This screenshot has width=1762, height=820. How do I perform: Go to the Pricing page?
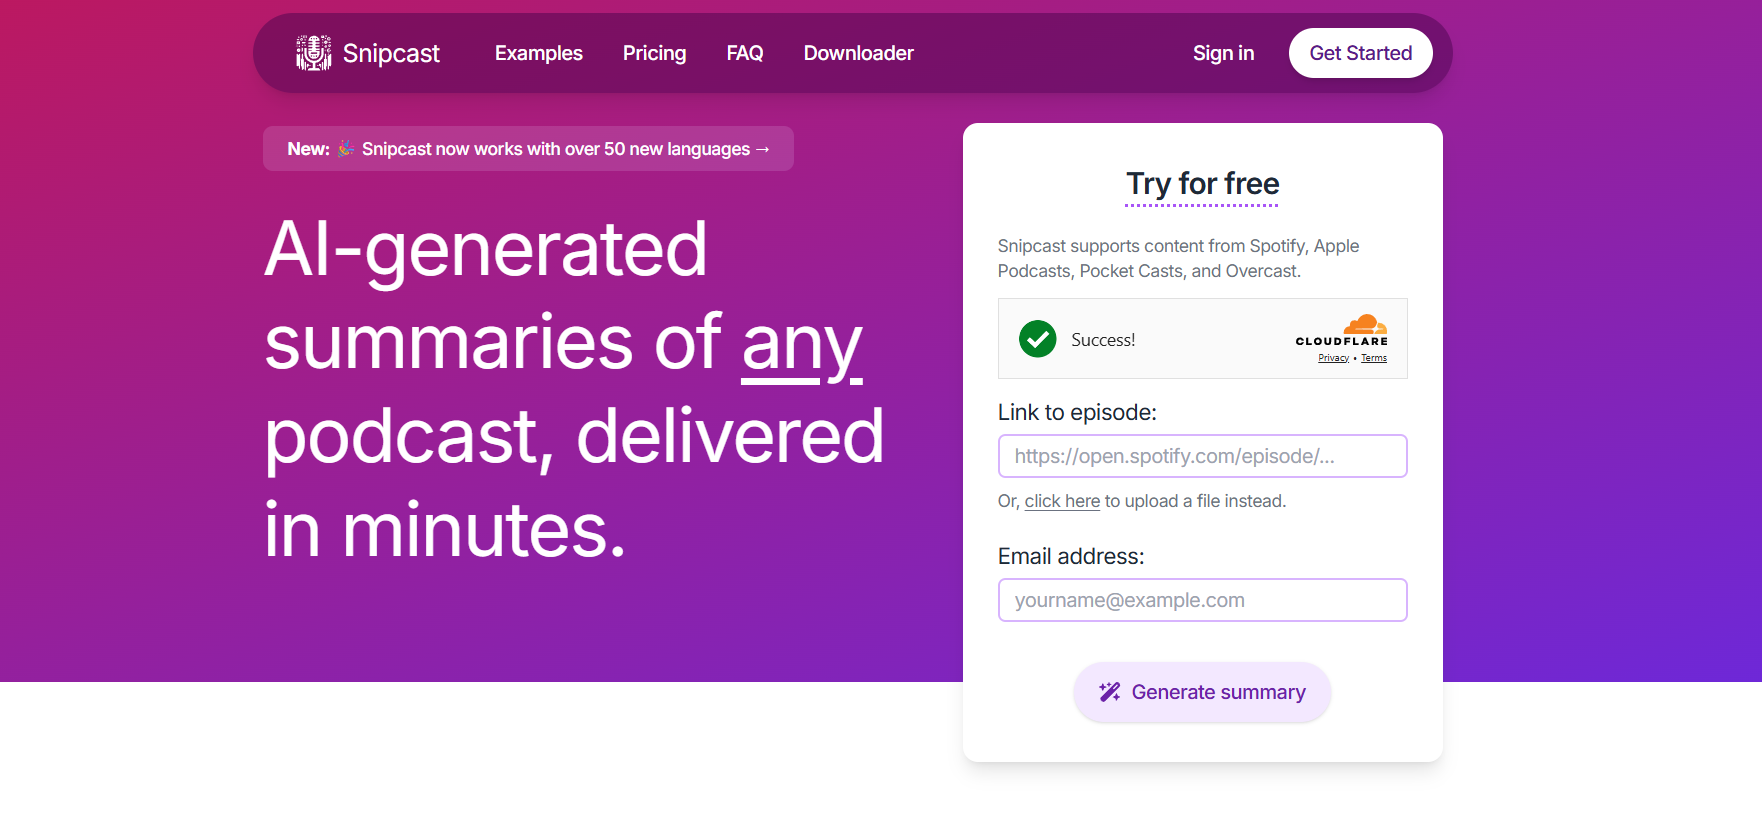tap(655, 53)
